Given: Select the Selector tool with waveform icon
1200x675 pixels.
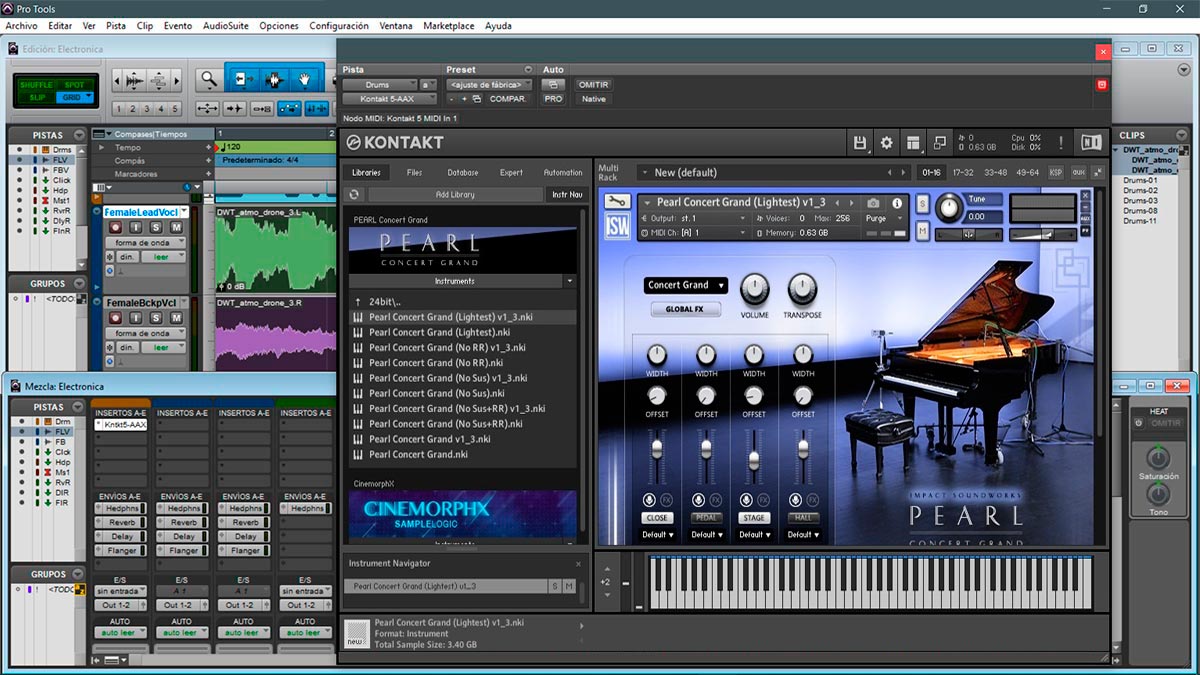Looking at the screenshot, I should pyautogui.click(x=274, y=79).
